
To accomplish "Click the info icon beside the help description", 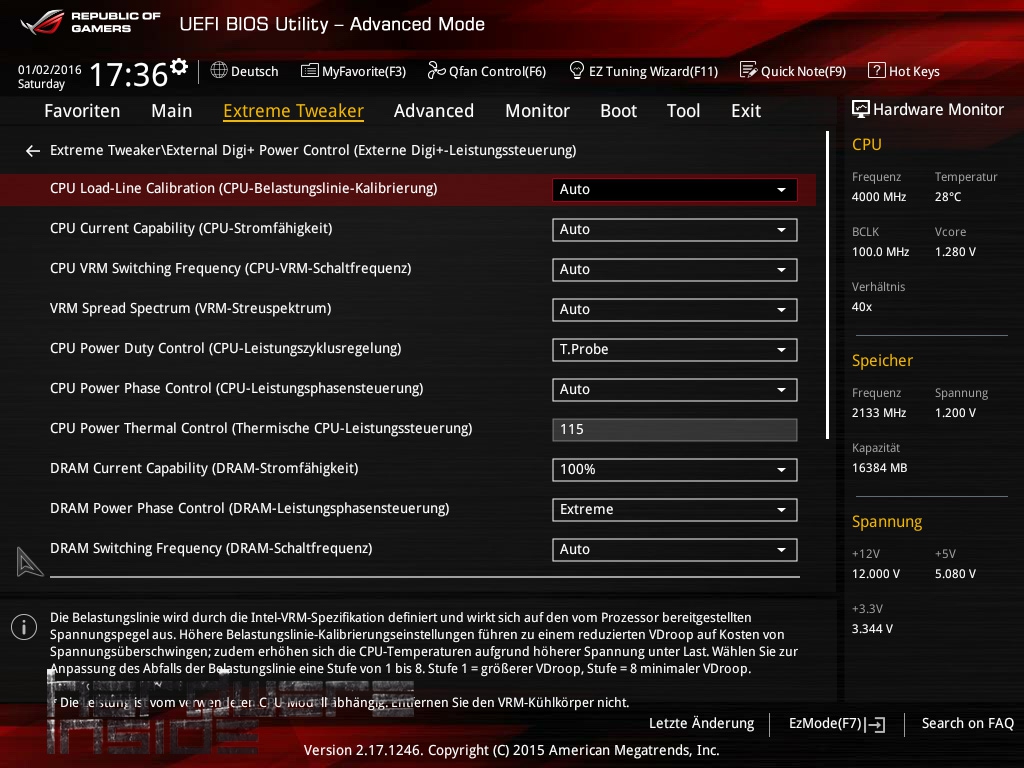I will (x=24, y=627).
